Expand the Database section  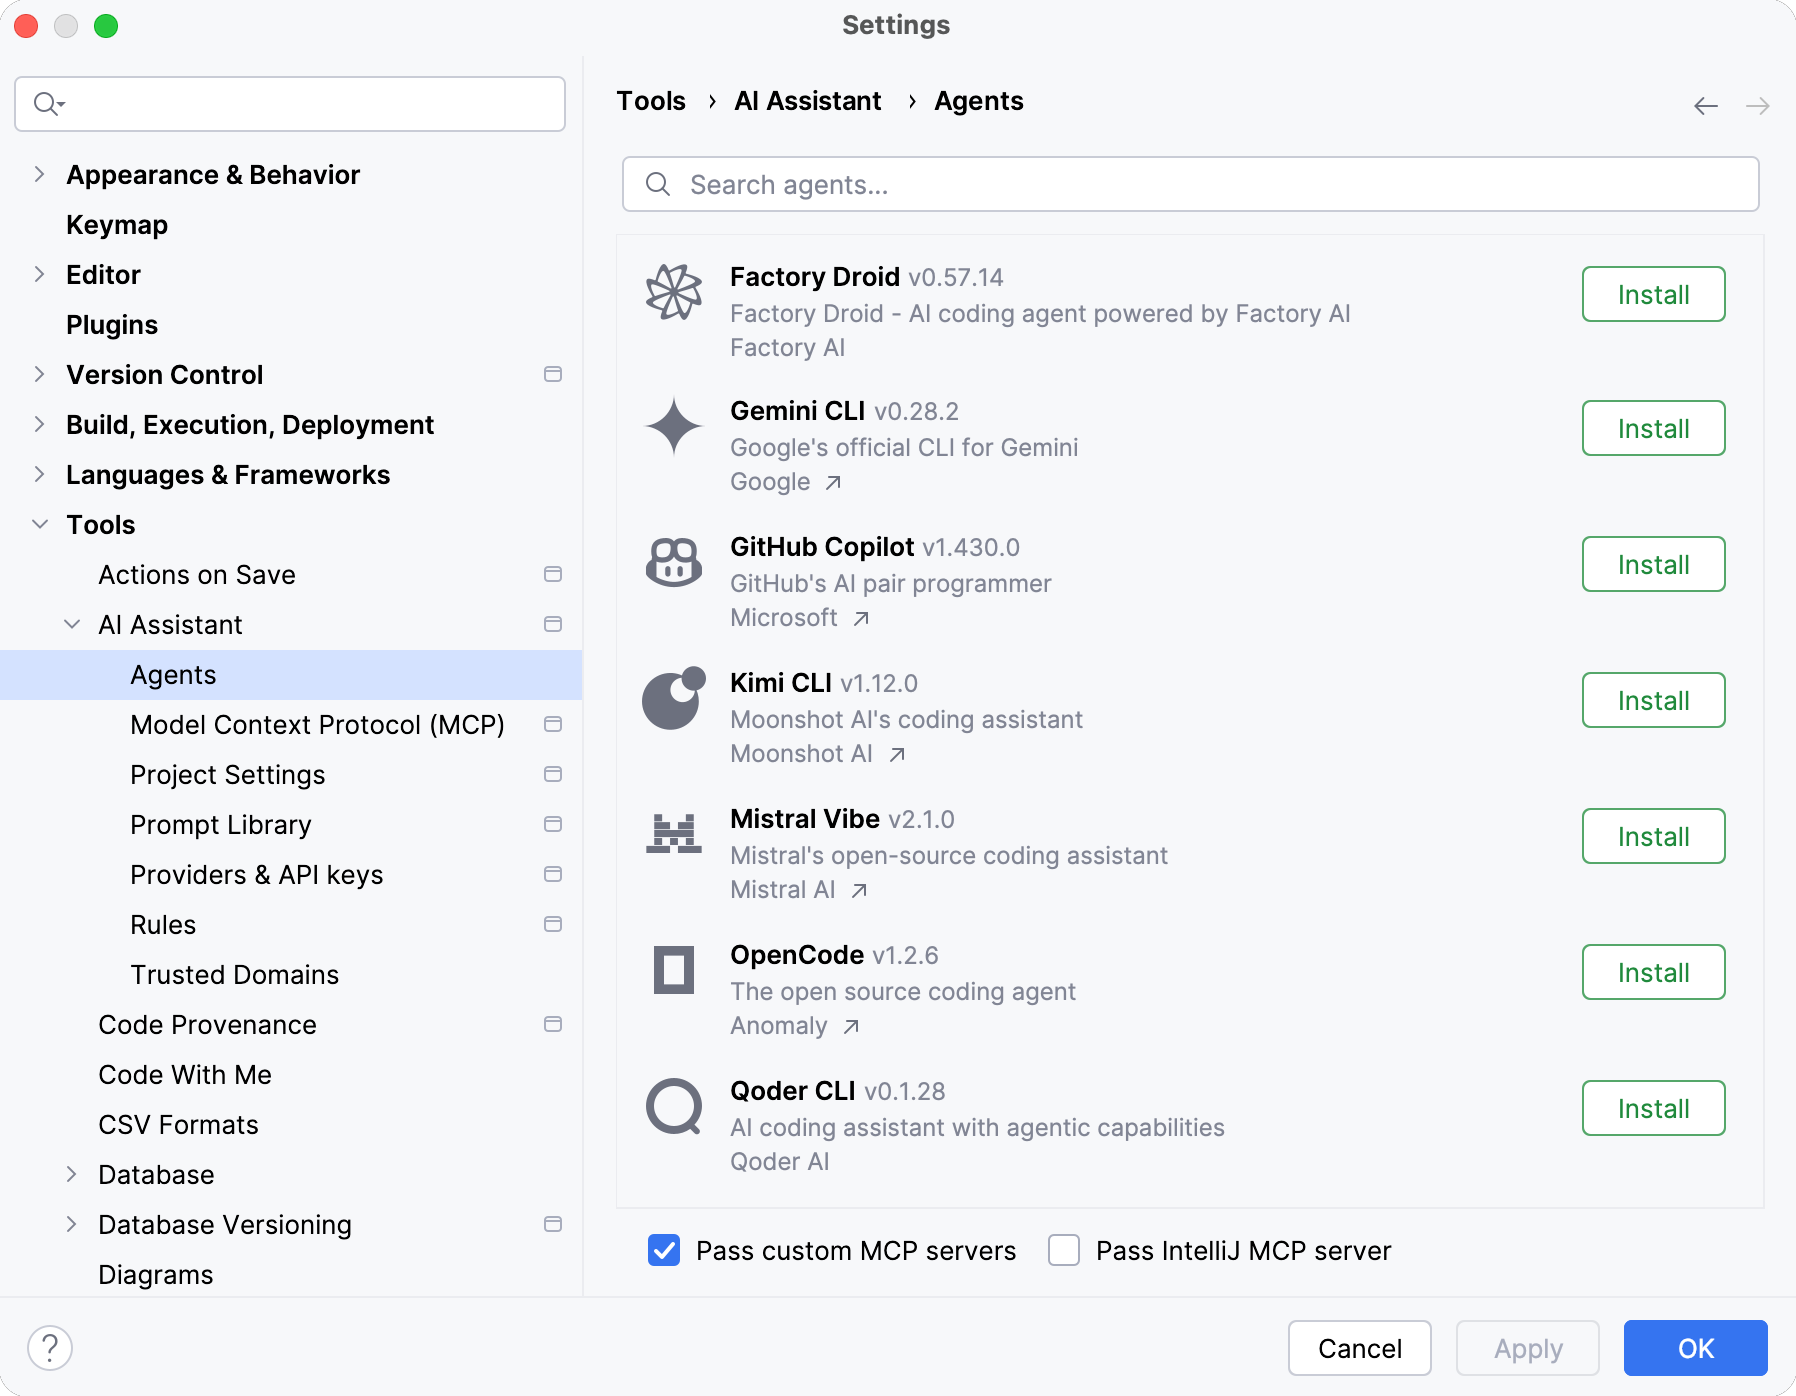[72, 1174]
